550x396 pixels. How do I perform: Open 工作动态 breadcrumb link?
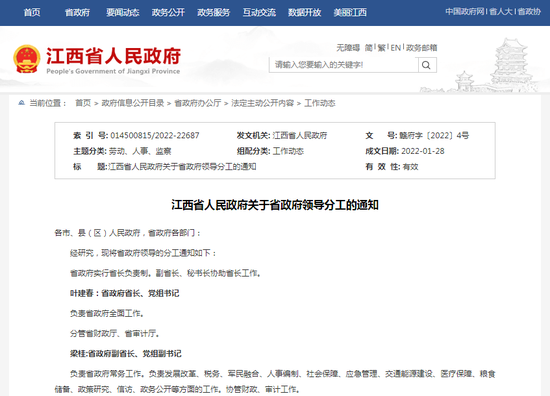point(320,103)
